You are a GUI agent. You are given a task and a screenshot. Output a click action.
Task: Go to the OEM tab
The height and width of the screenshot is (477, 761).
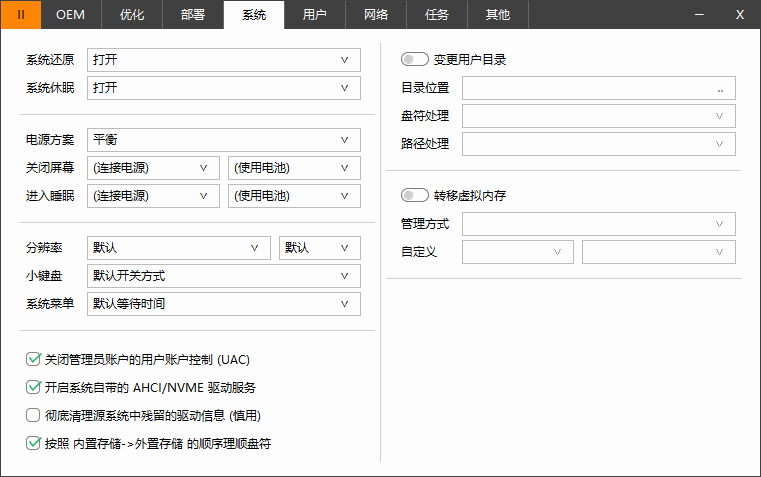coord(71,14)
